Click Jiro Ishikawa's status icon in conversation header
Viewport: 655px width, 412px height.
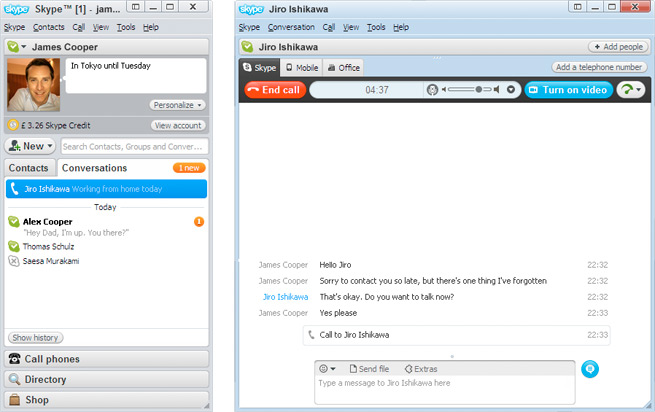click(x=247, y=47)
